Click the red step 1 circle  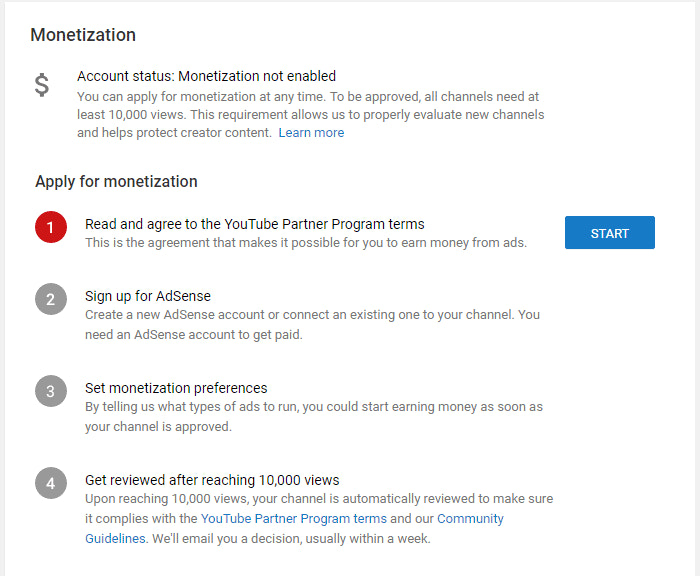[x=51, y=229]
